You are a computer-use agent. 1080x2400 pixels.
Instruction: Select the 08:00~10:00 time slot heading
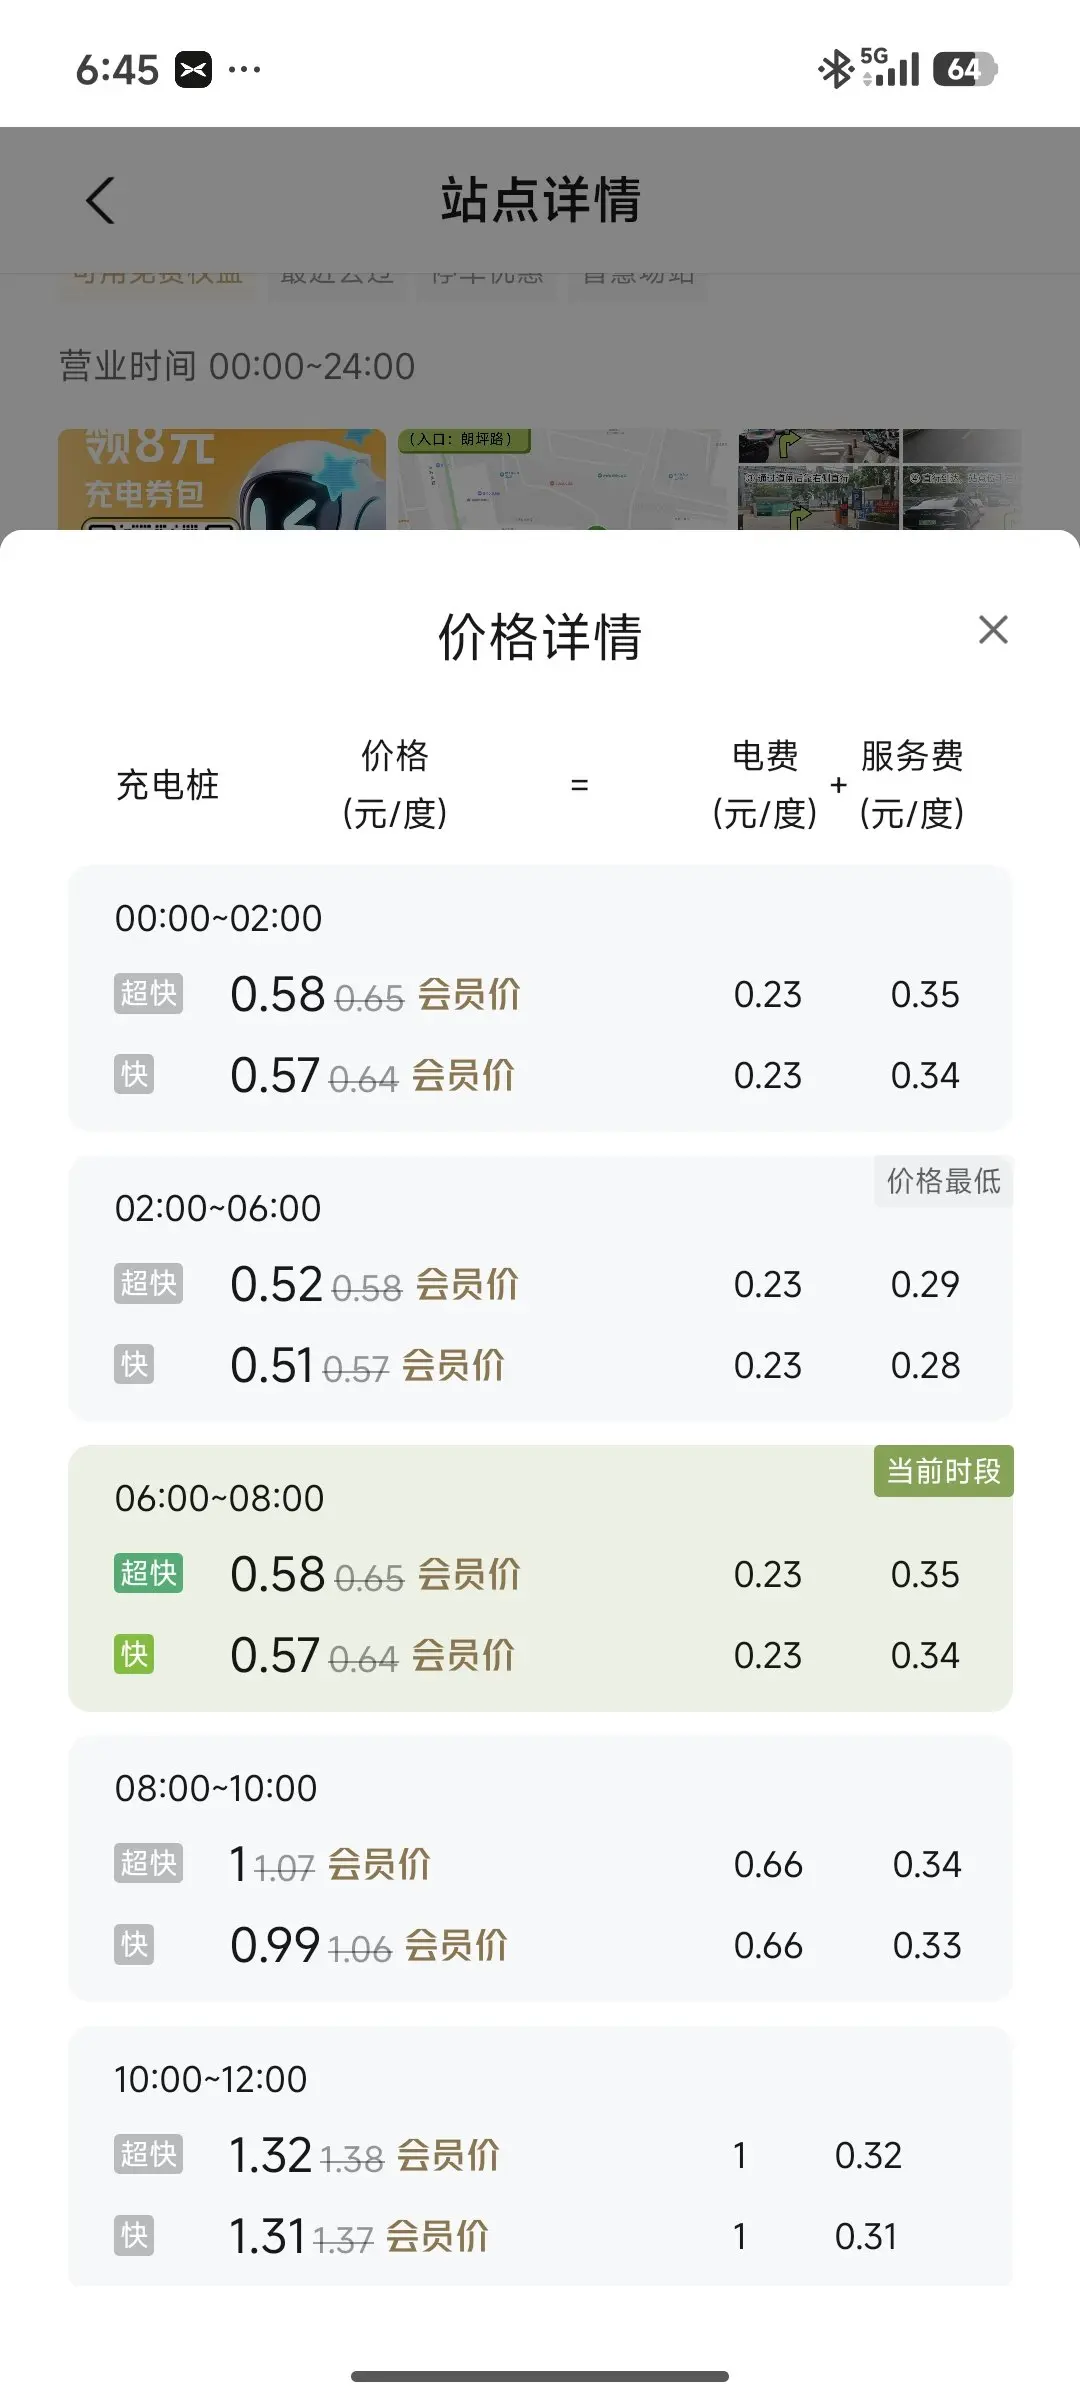click(x=216, y=1788)
